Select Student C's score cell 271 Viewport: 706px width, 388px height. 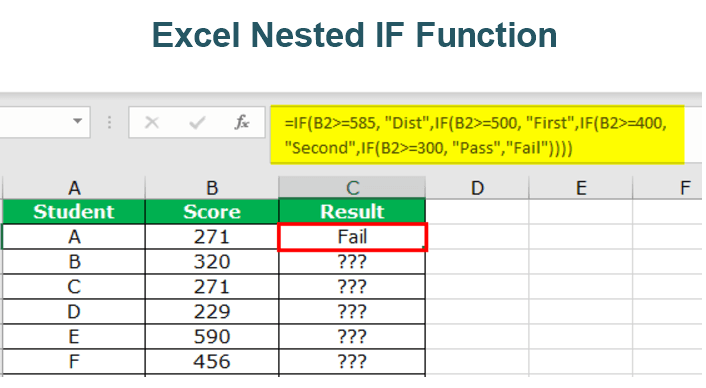point(212,287)
